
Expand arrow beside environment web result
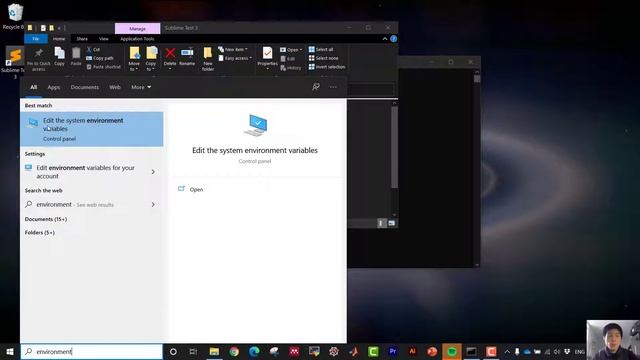(153, 204)
